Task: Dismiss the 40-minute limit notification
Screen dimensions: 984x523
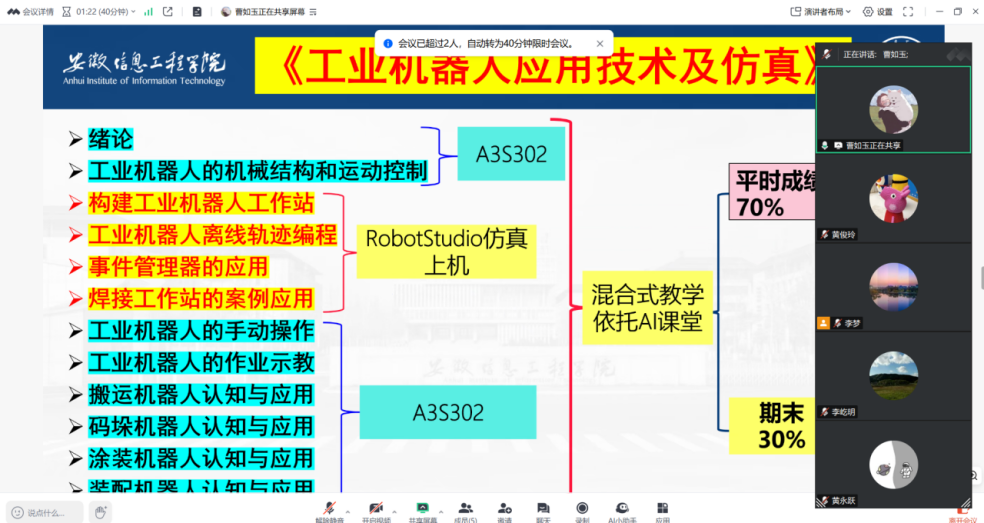Action: pyautogui.click(x=600, y=43)
